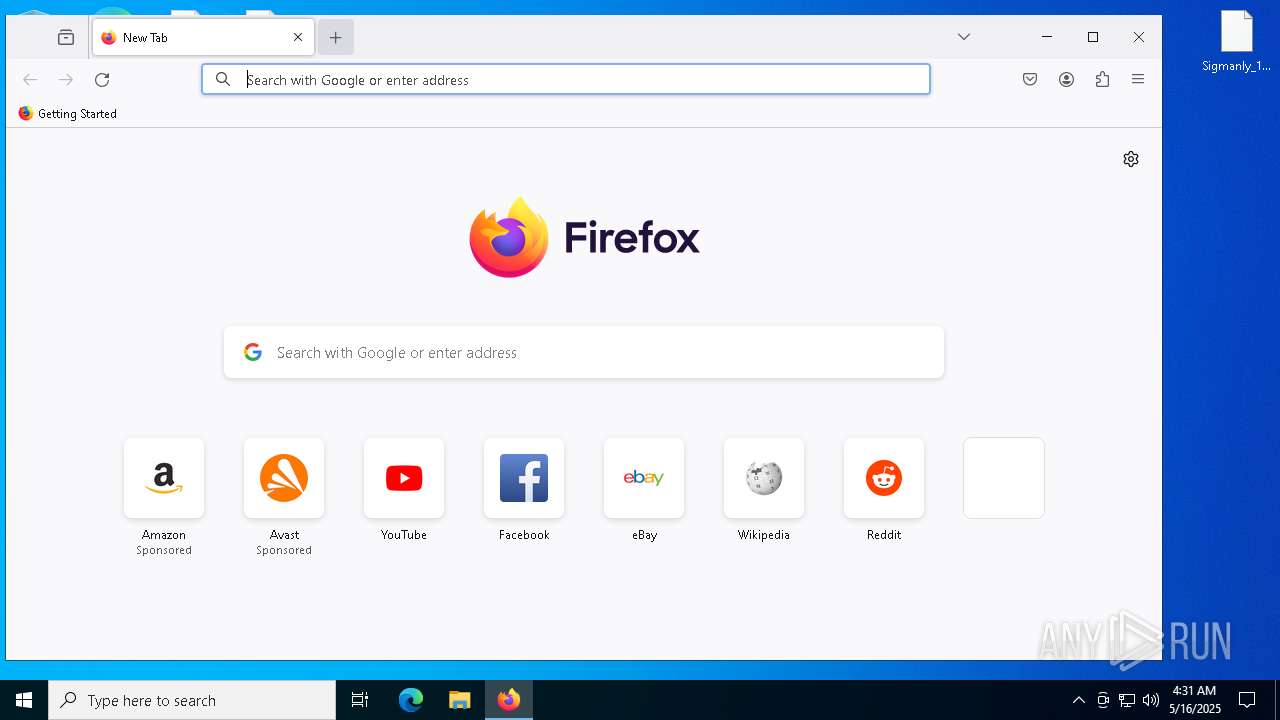Maximize the Firefox window
Image resolution: width=1280 pixels, height=720 pixels.
pos(1093,37)
